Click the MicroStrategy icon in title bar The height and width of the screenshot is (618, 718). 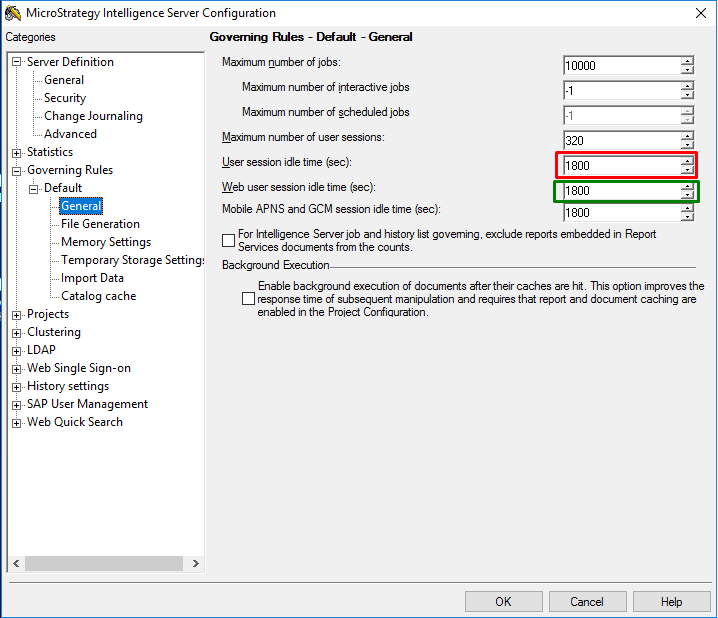click(13, 13)
